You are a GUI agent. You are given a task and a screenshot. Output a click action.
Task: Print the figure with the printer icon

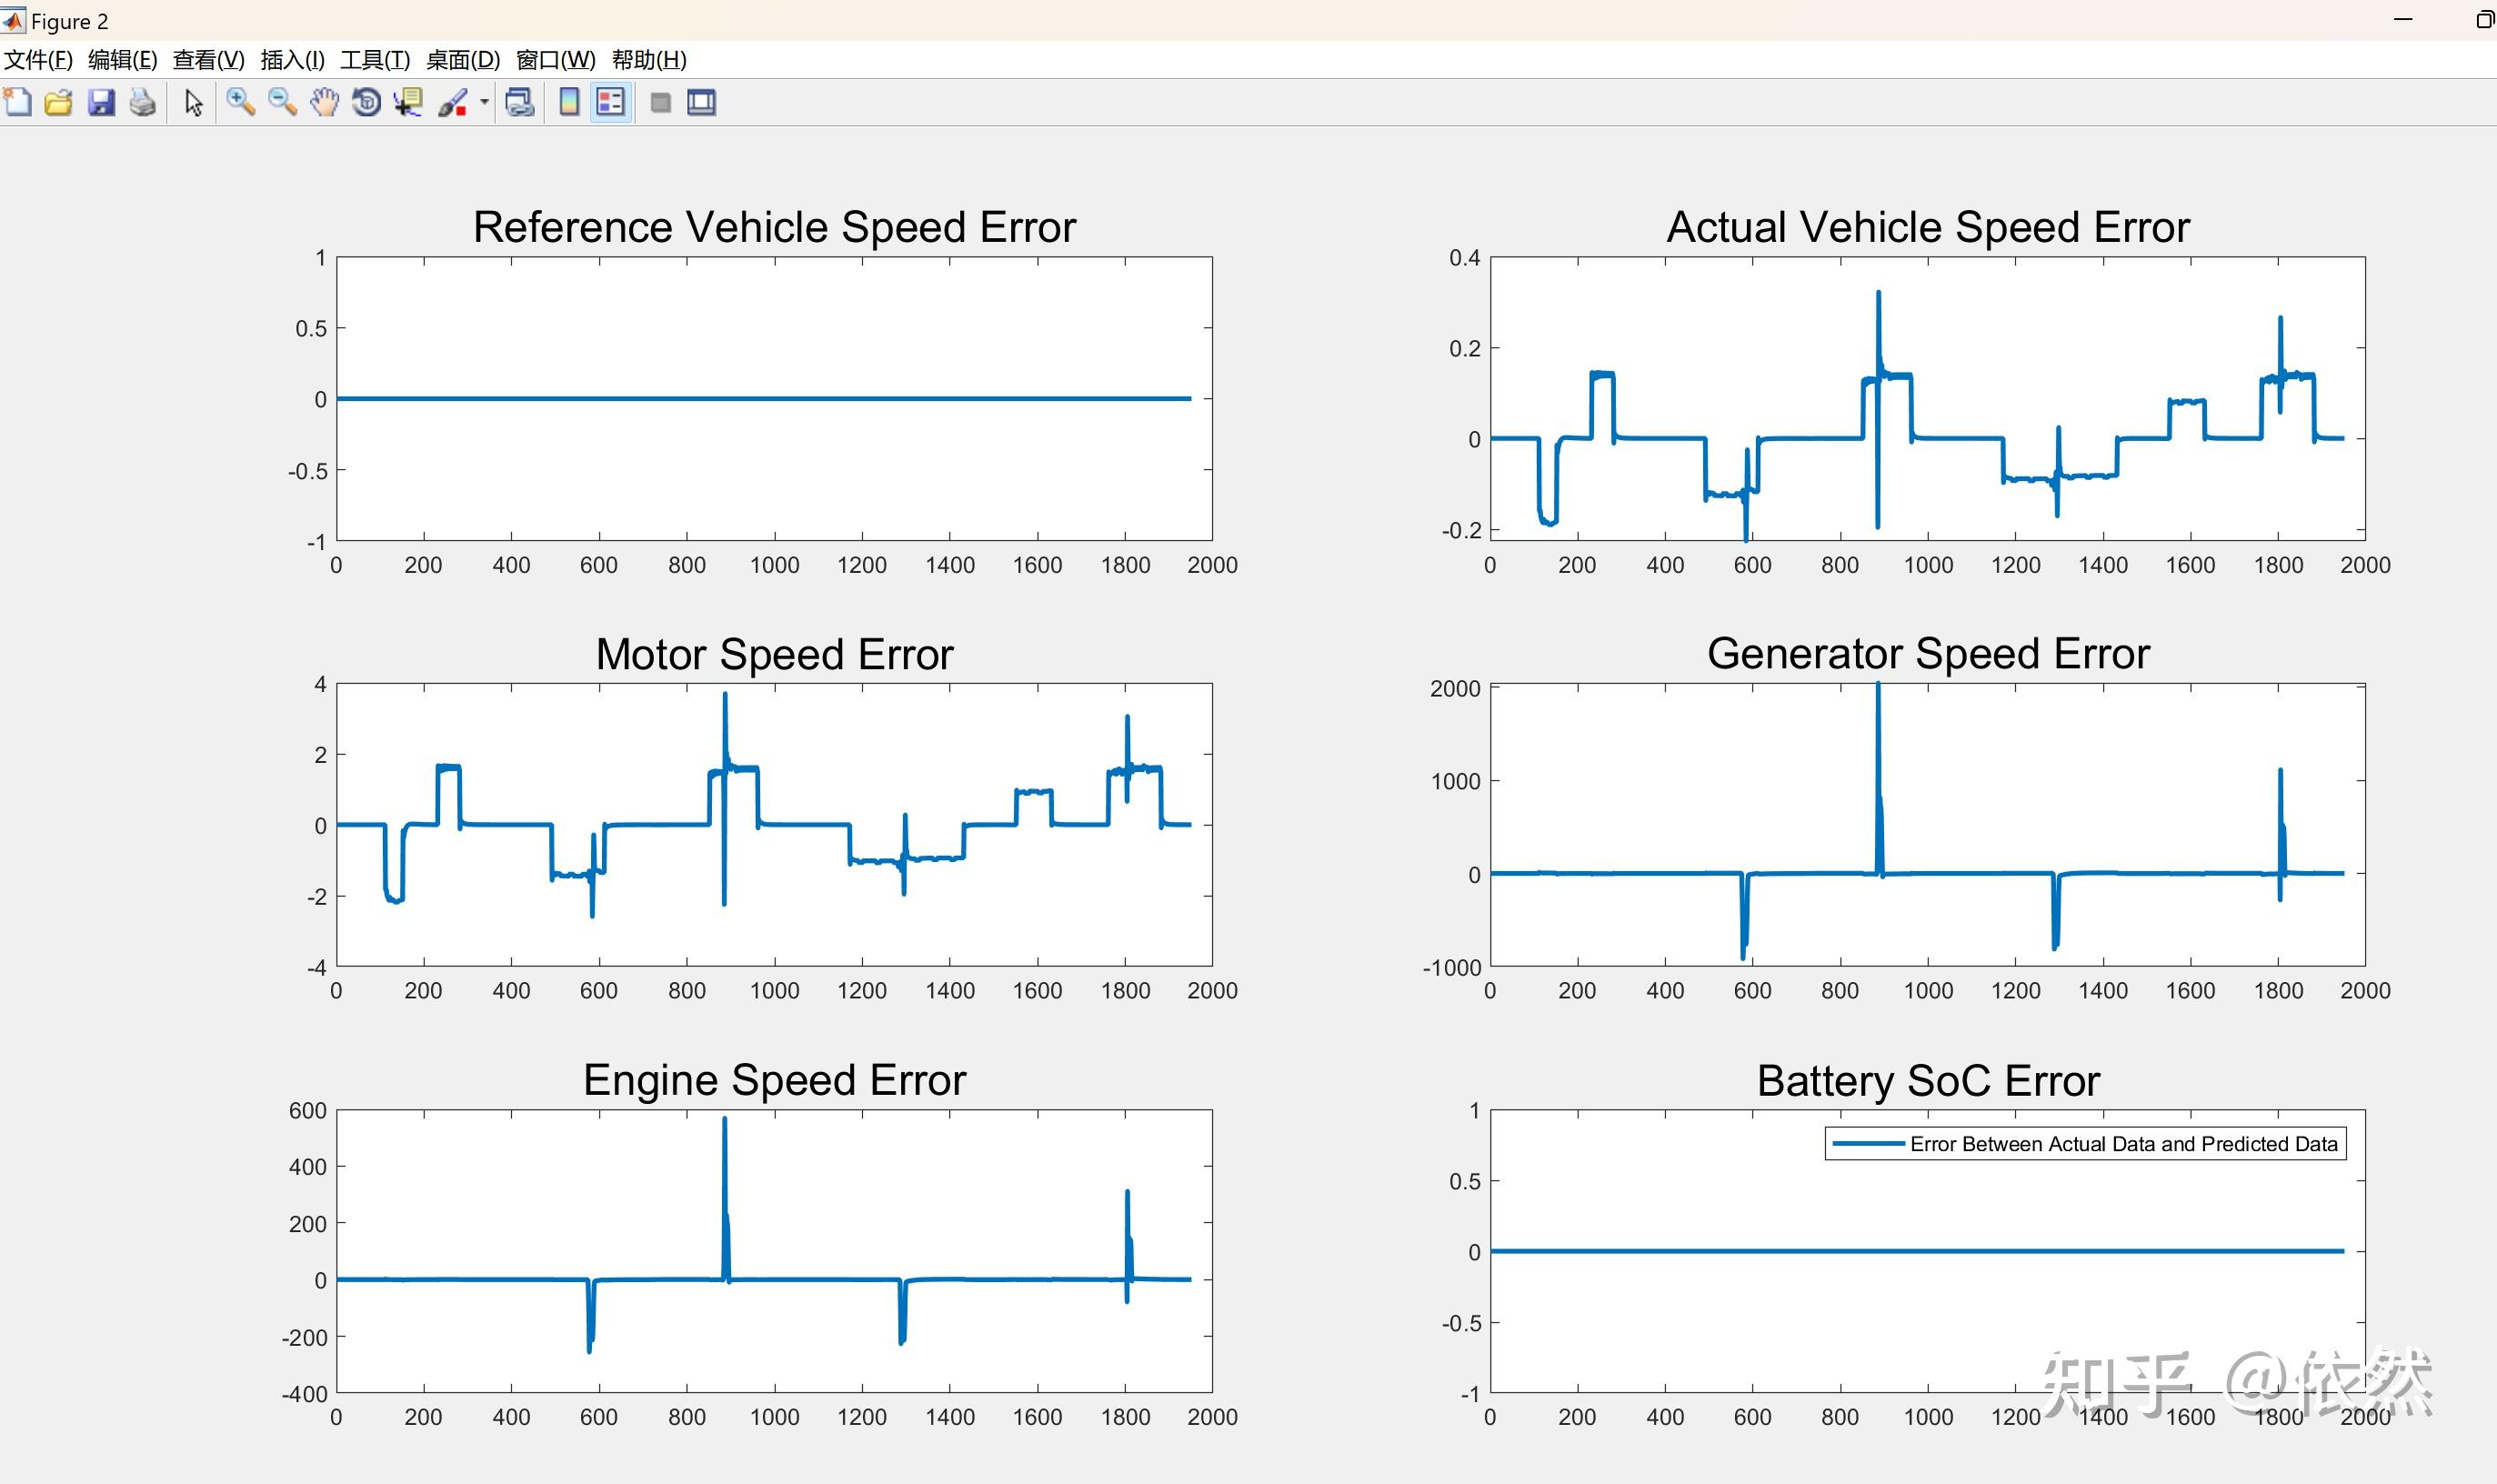point(143,102)
